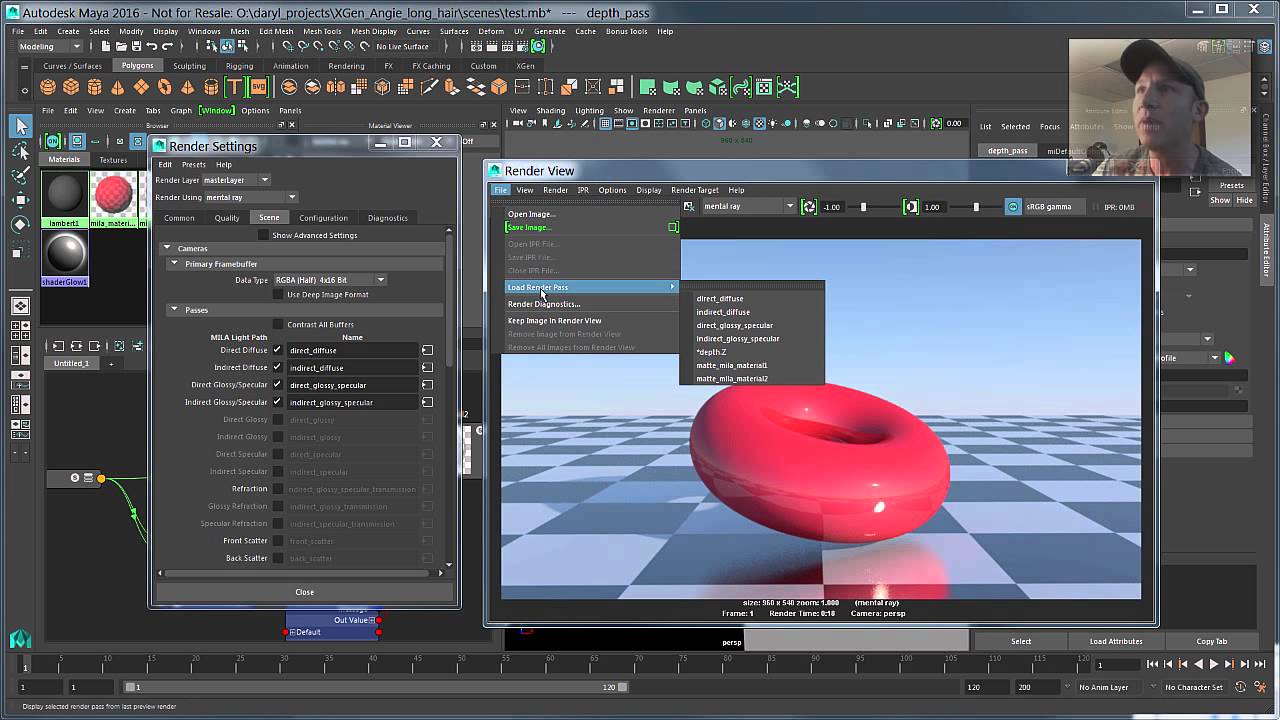Toggle color management icon beside sRGB gamma
Screen dimensions: 1280x720
[1013, 207]
